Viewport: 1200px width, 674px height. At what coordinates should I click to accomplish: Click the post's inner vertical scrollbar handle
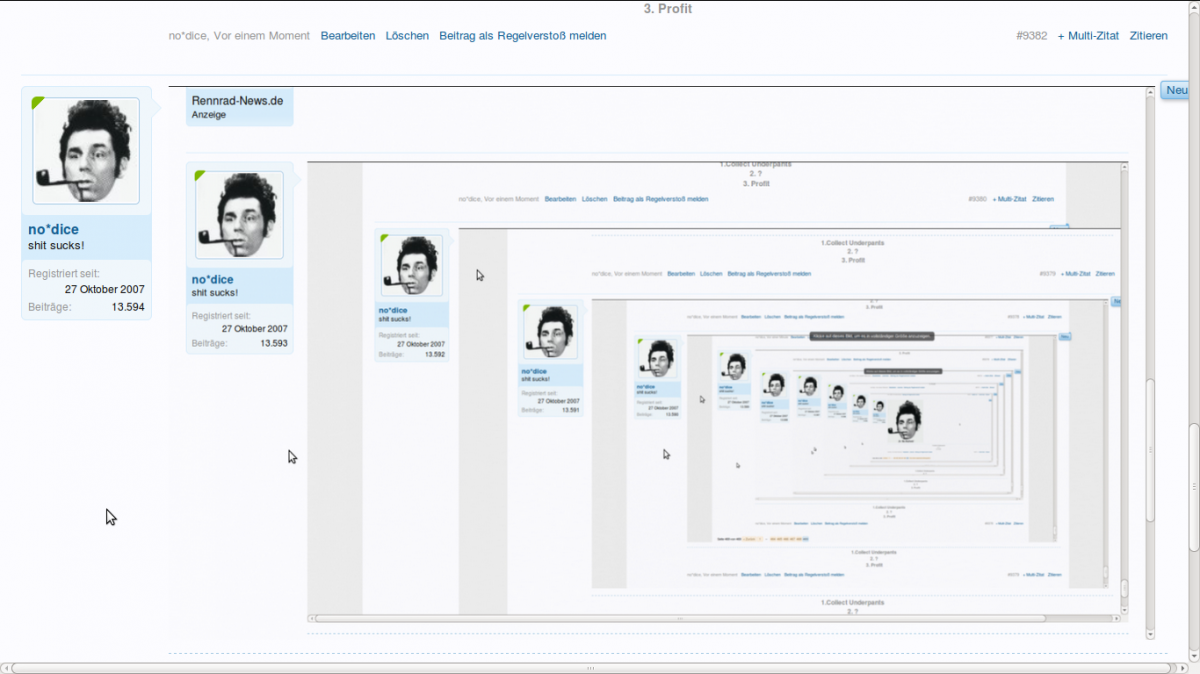pos(1150,450)
